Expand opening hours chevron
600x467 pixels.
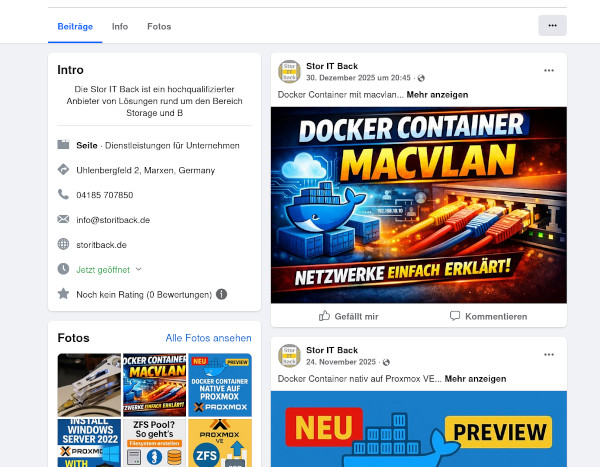pyautogui.click(x=139, y=269)
